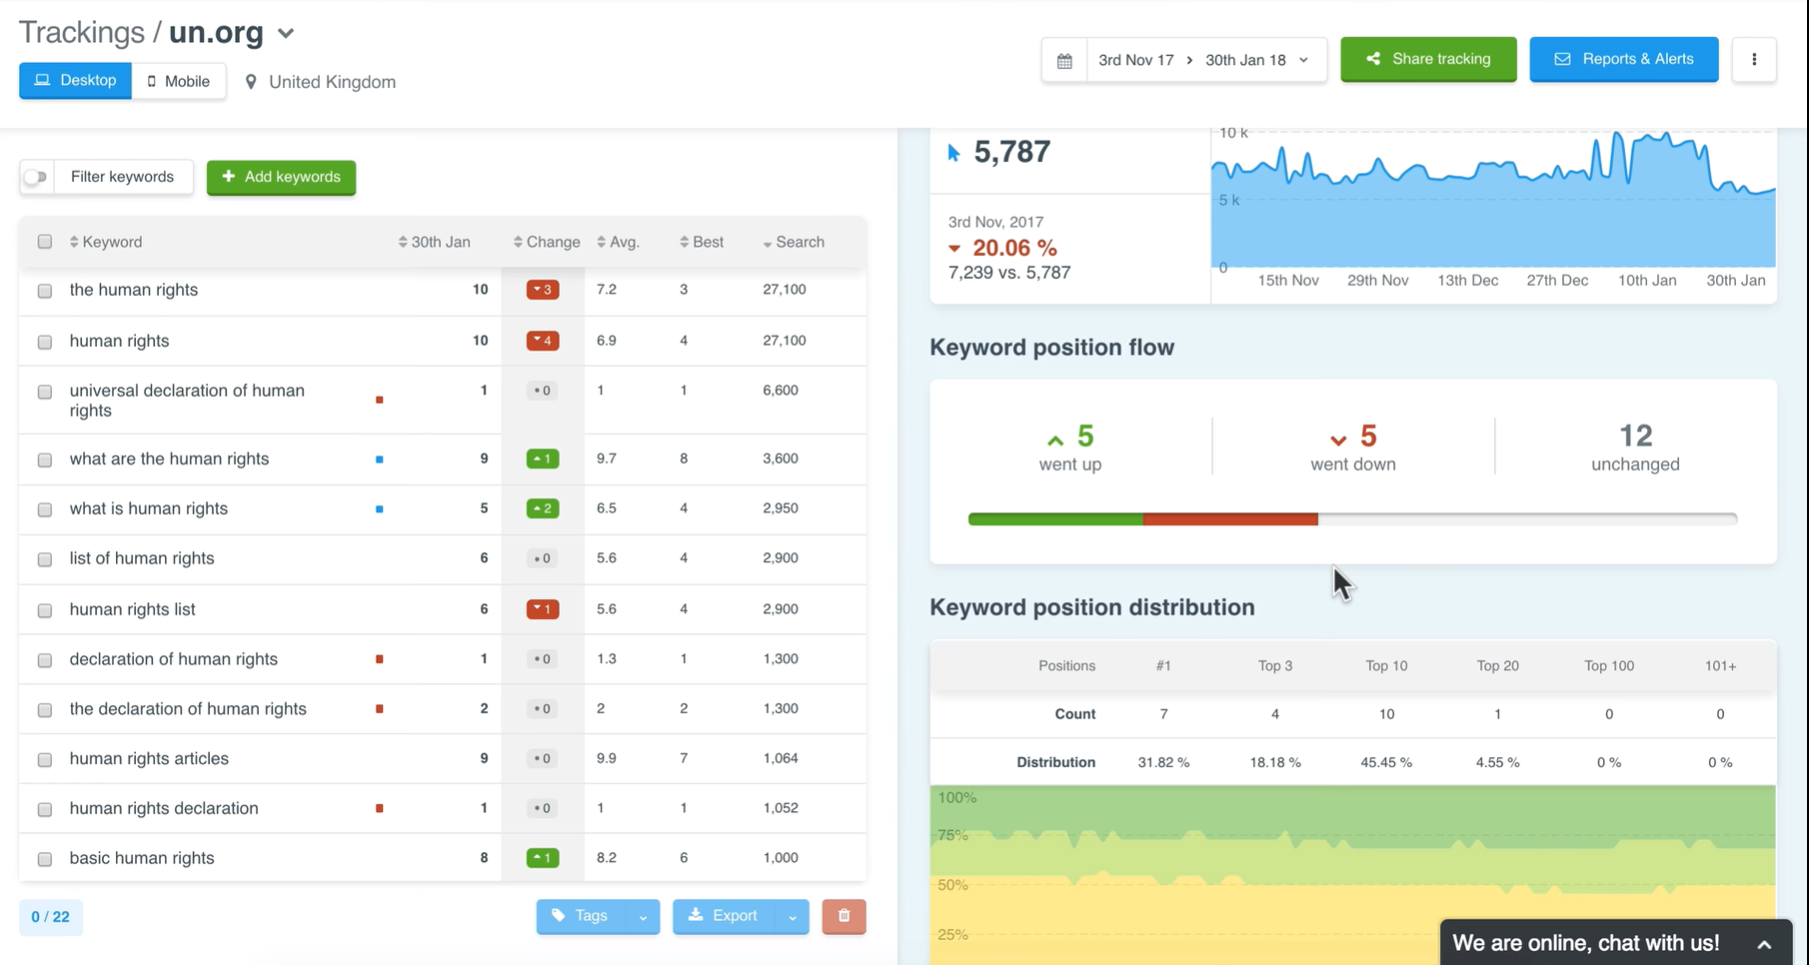Click the red change badge for 'human rights'
Image resolution: width=1809 pixels, height=965 pixels.
click(x=543, y=341)
